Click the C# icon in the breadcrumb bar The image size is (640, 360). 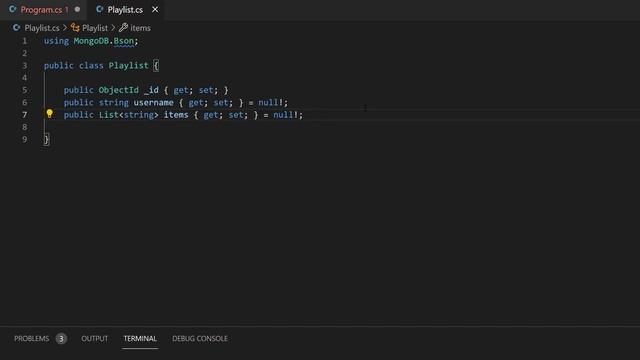point(16,27)
